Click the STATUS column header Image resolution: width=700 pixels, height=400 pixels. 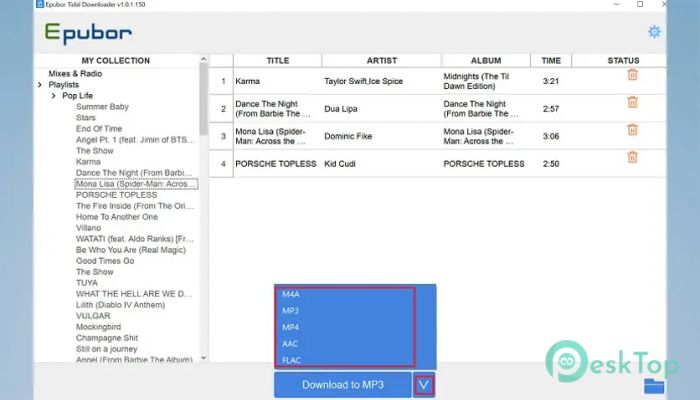[623, 60]
